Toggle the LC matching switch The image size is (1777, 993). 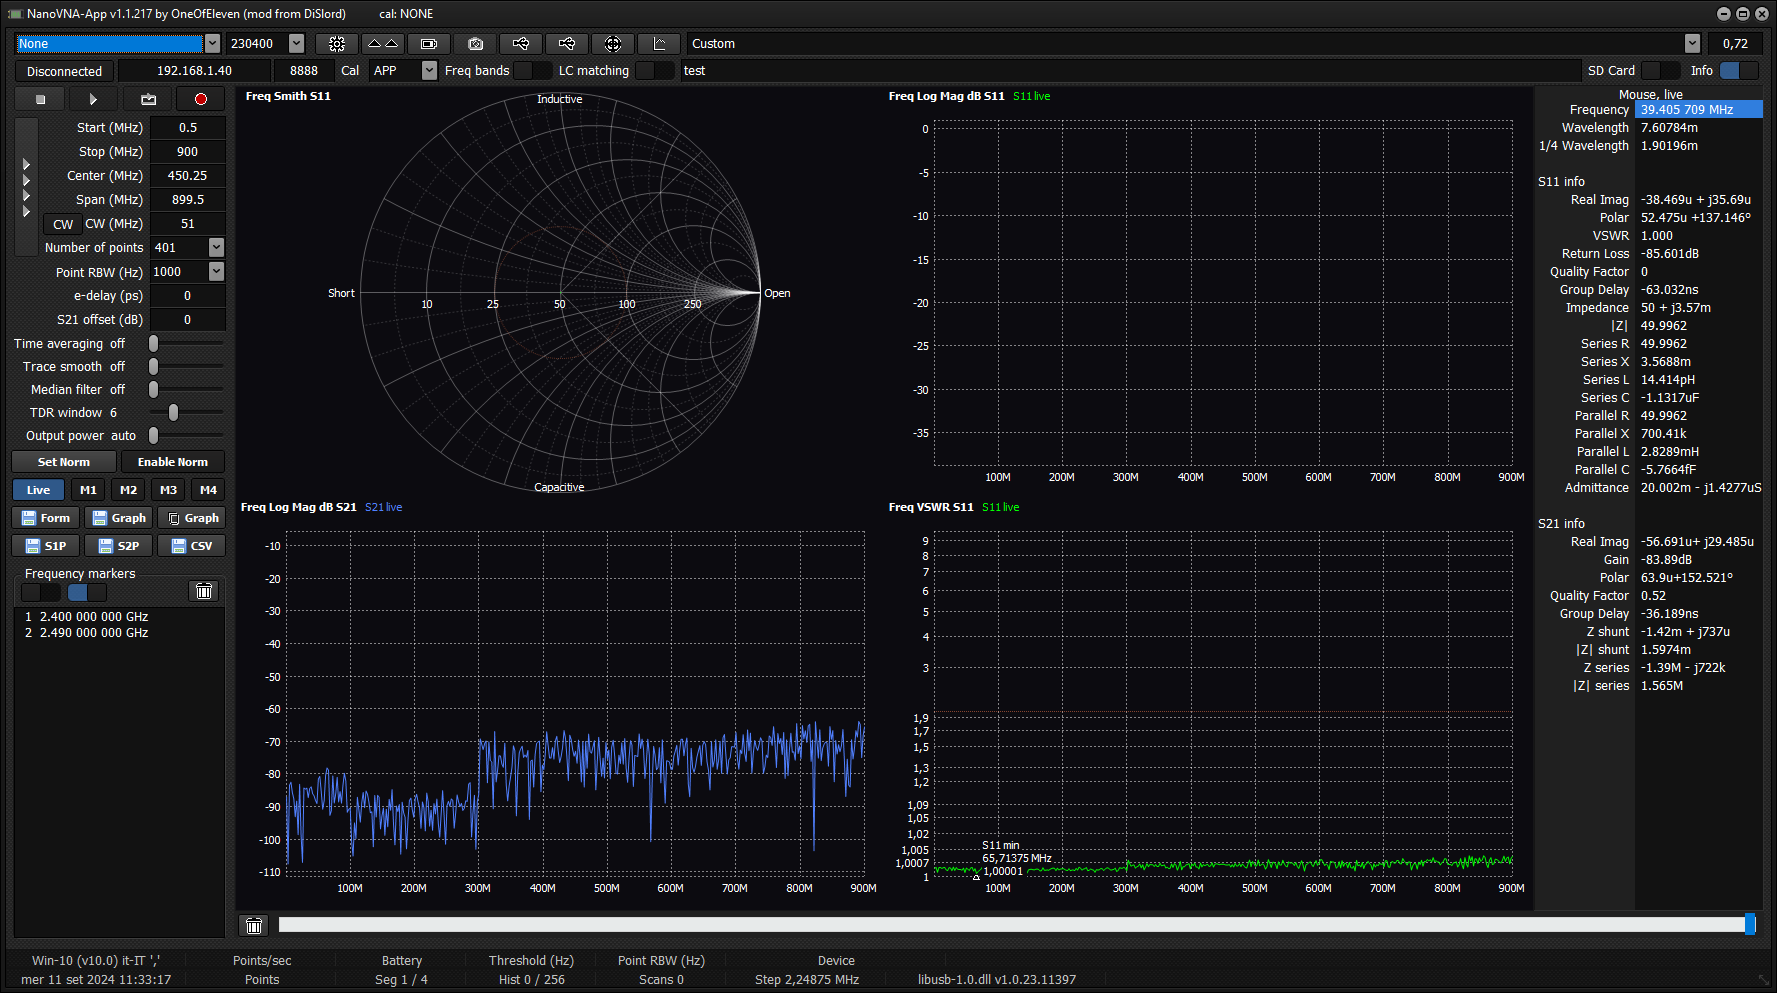tap(655, 70)
